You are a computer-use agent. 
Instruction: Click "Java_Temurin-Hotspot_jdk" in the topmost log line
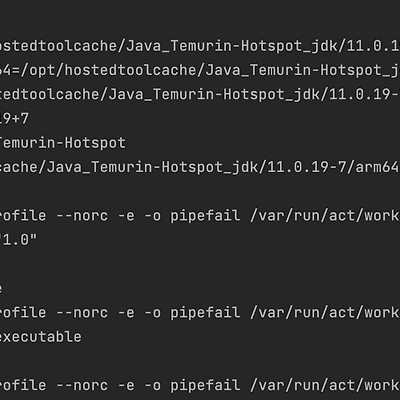click(x=232, y=46)
